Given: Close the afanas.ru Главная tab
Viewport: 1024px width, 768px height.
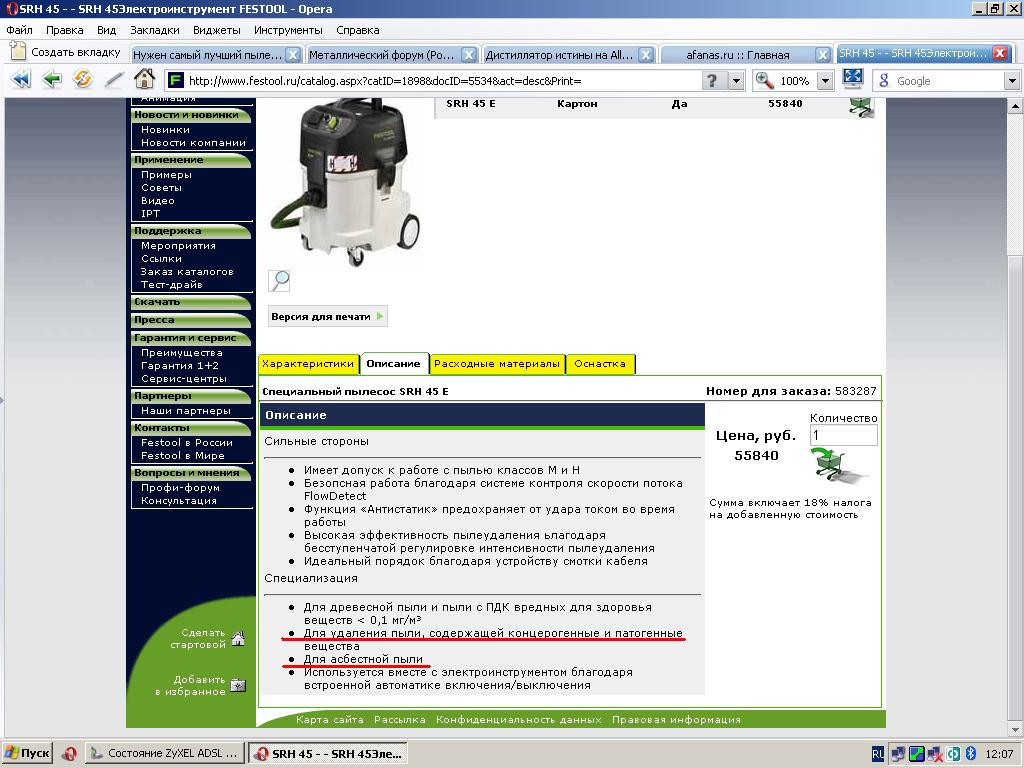Looking at the screenshot, I should point(823,55).
